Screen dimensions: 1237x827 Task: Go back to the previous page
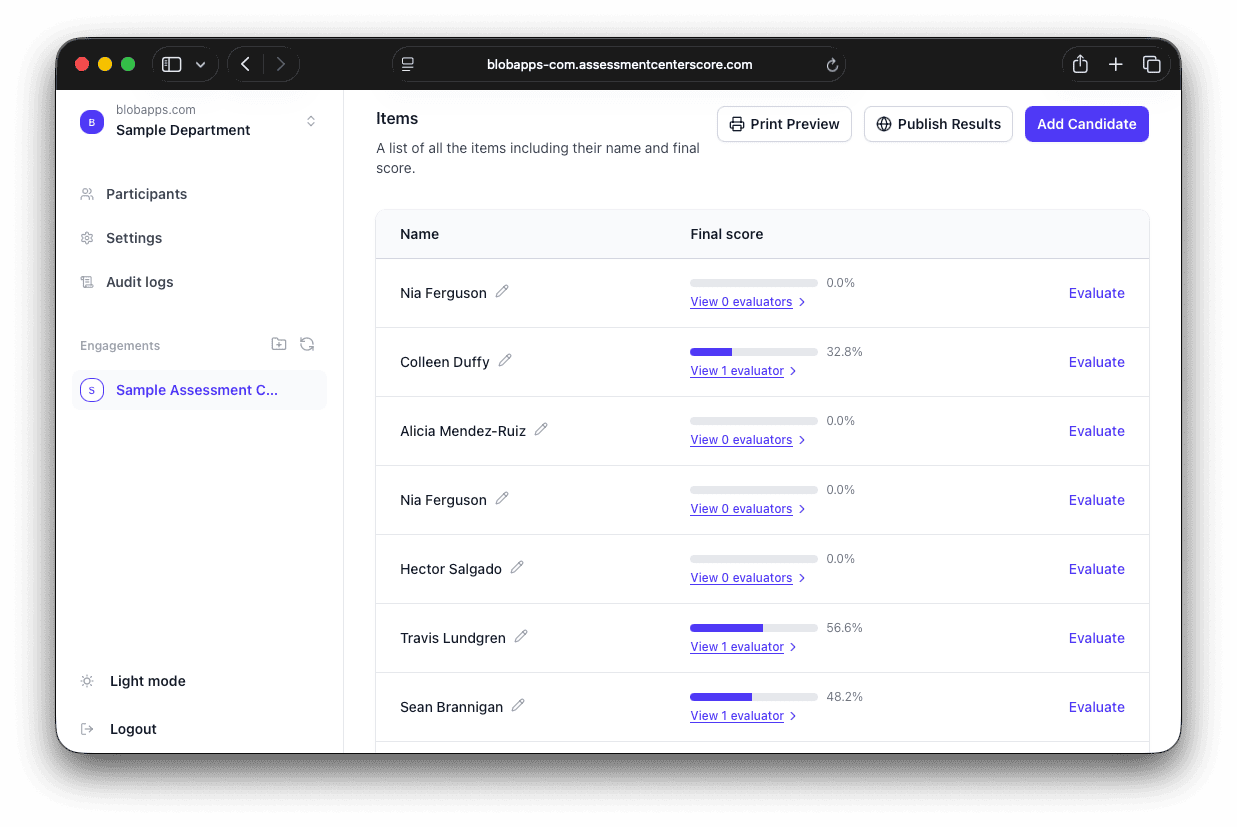[x=245, y=64]
